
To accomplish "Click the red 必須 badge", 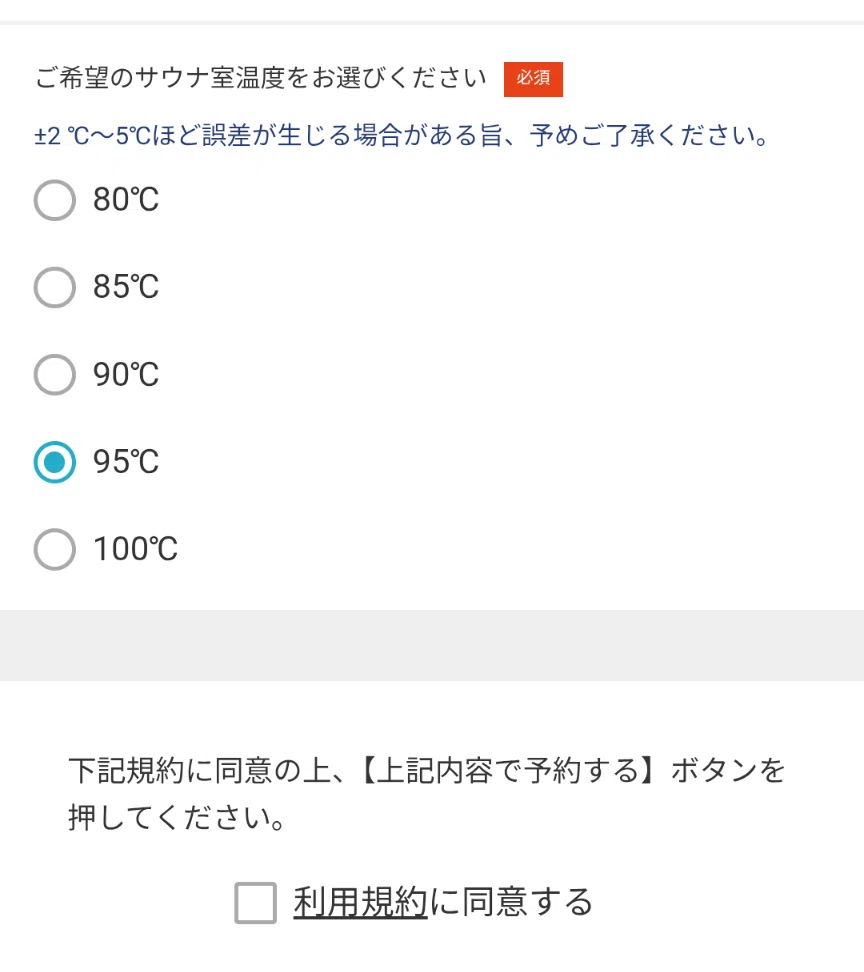I will 533,79.
